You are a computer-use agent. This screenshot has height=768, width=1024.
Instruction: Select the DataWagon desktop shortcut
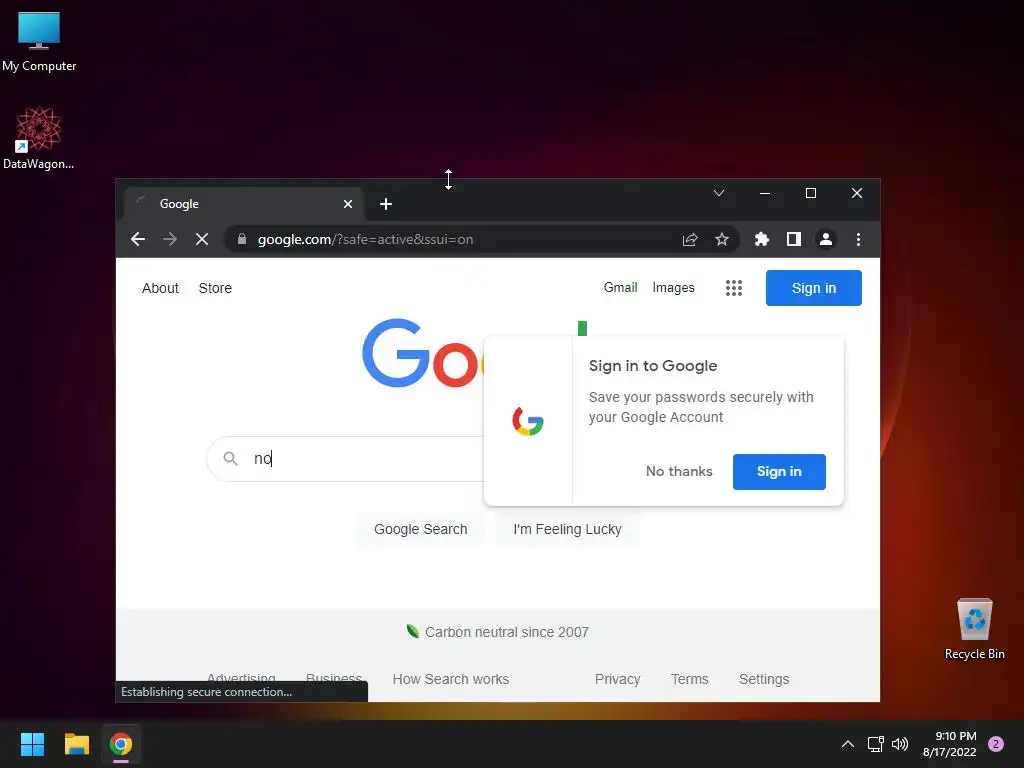tap(39, 138)
